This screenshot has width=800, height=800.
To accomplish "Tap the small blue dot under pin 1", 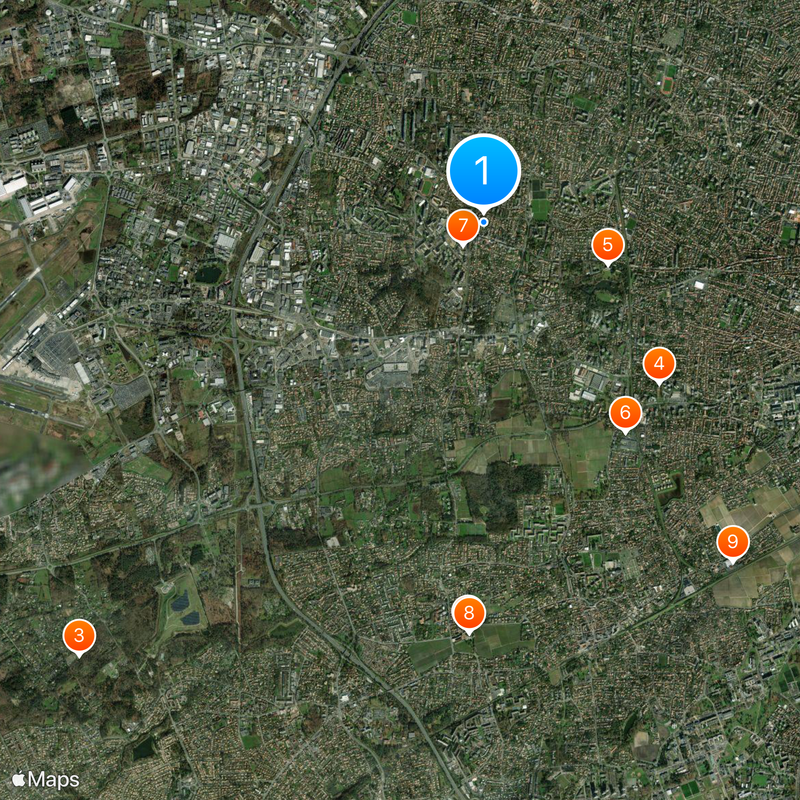I will [x=484, y=222].
